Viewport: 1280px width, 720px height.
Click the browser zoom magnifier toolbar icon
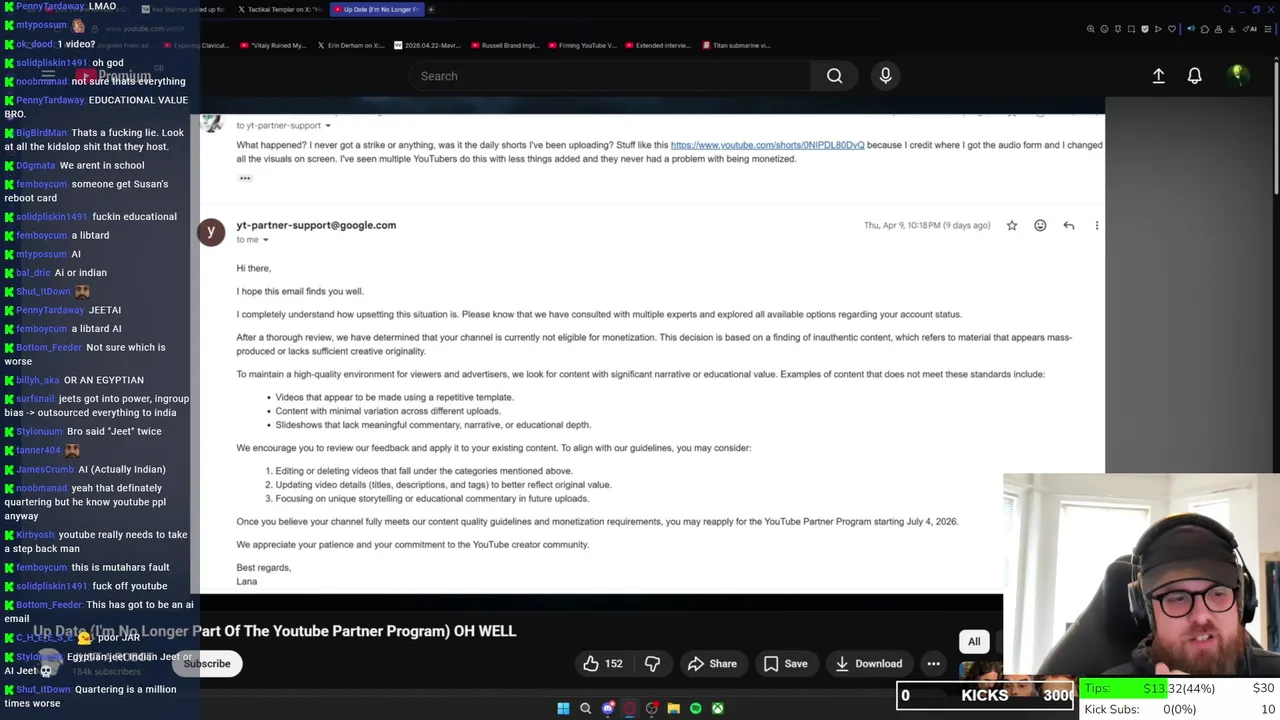[1090, 29]
